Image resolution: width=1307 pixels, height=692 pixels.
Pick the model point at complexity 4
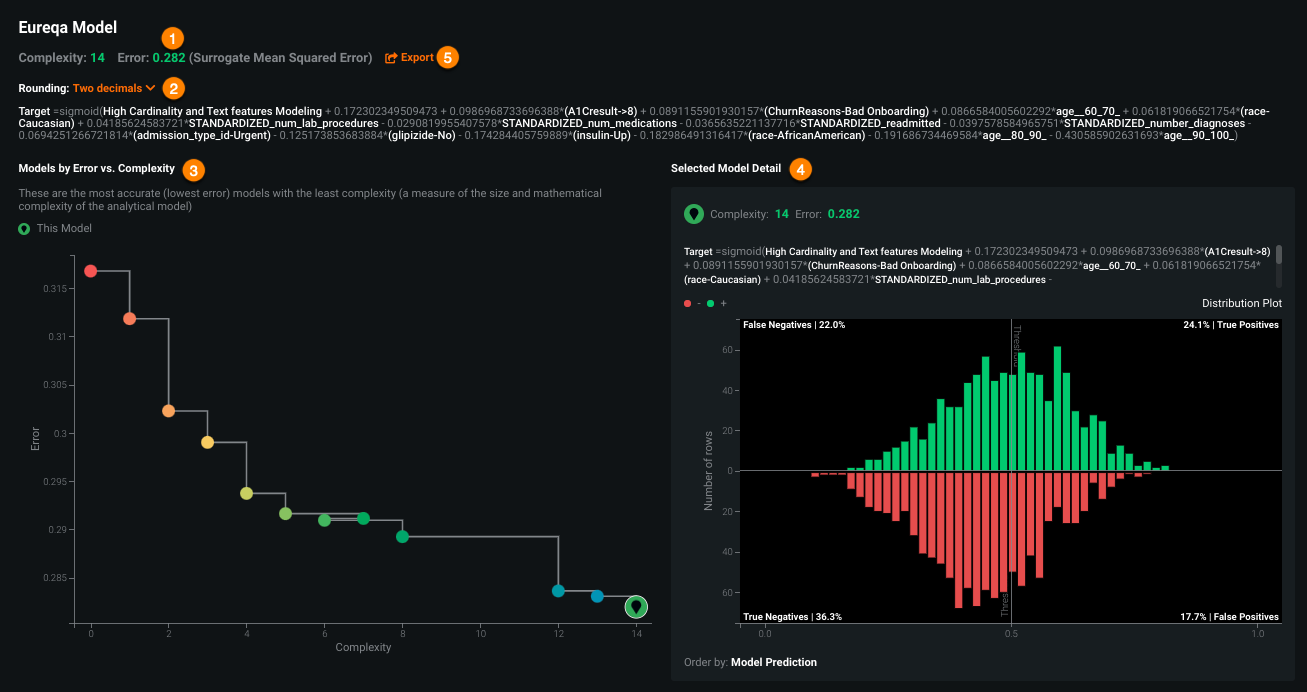(x=246, y=493)
